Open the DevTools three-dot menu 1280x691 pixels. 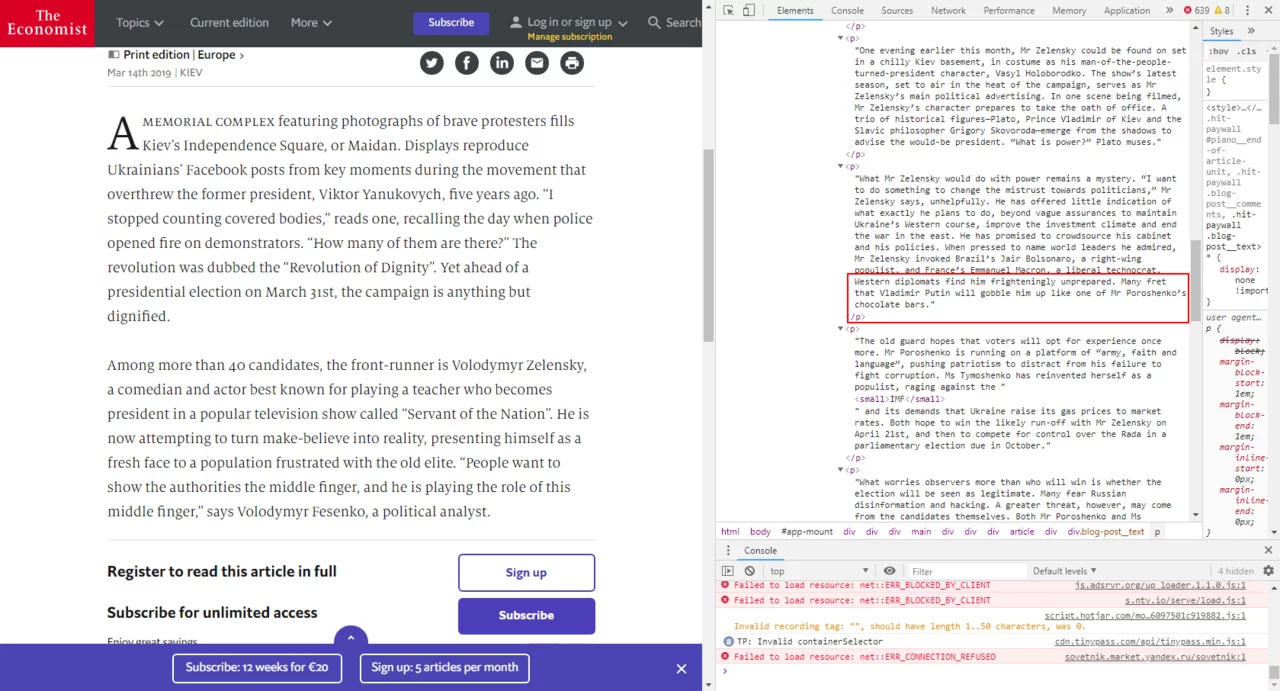(1247, 10)
